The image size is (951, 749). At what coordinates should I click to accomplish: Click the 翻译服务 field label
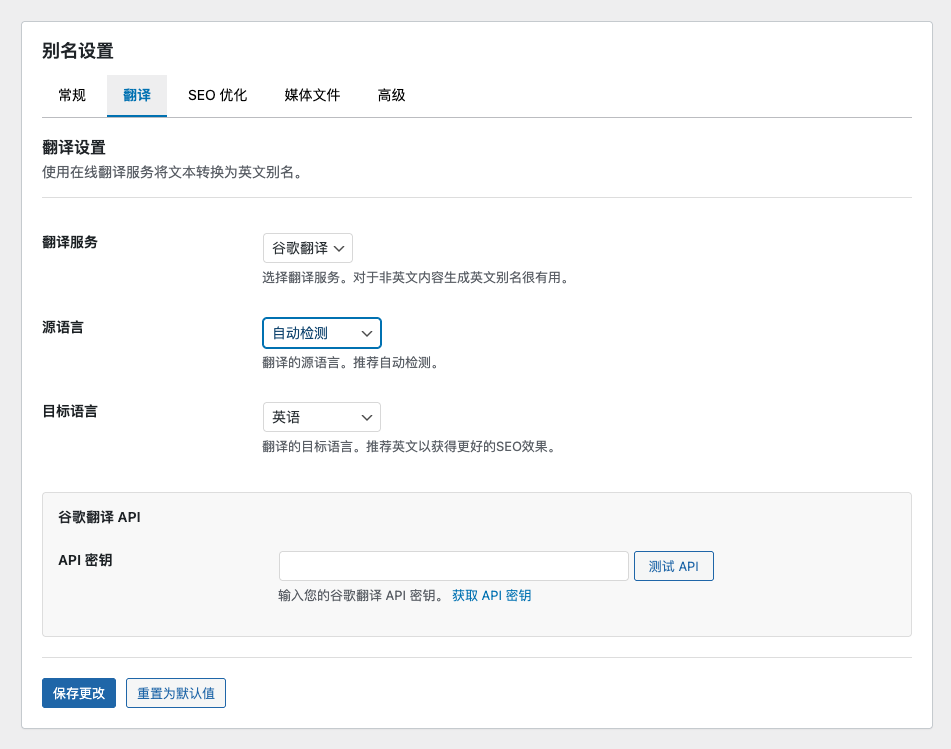click(70, 242)
